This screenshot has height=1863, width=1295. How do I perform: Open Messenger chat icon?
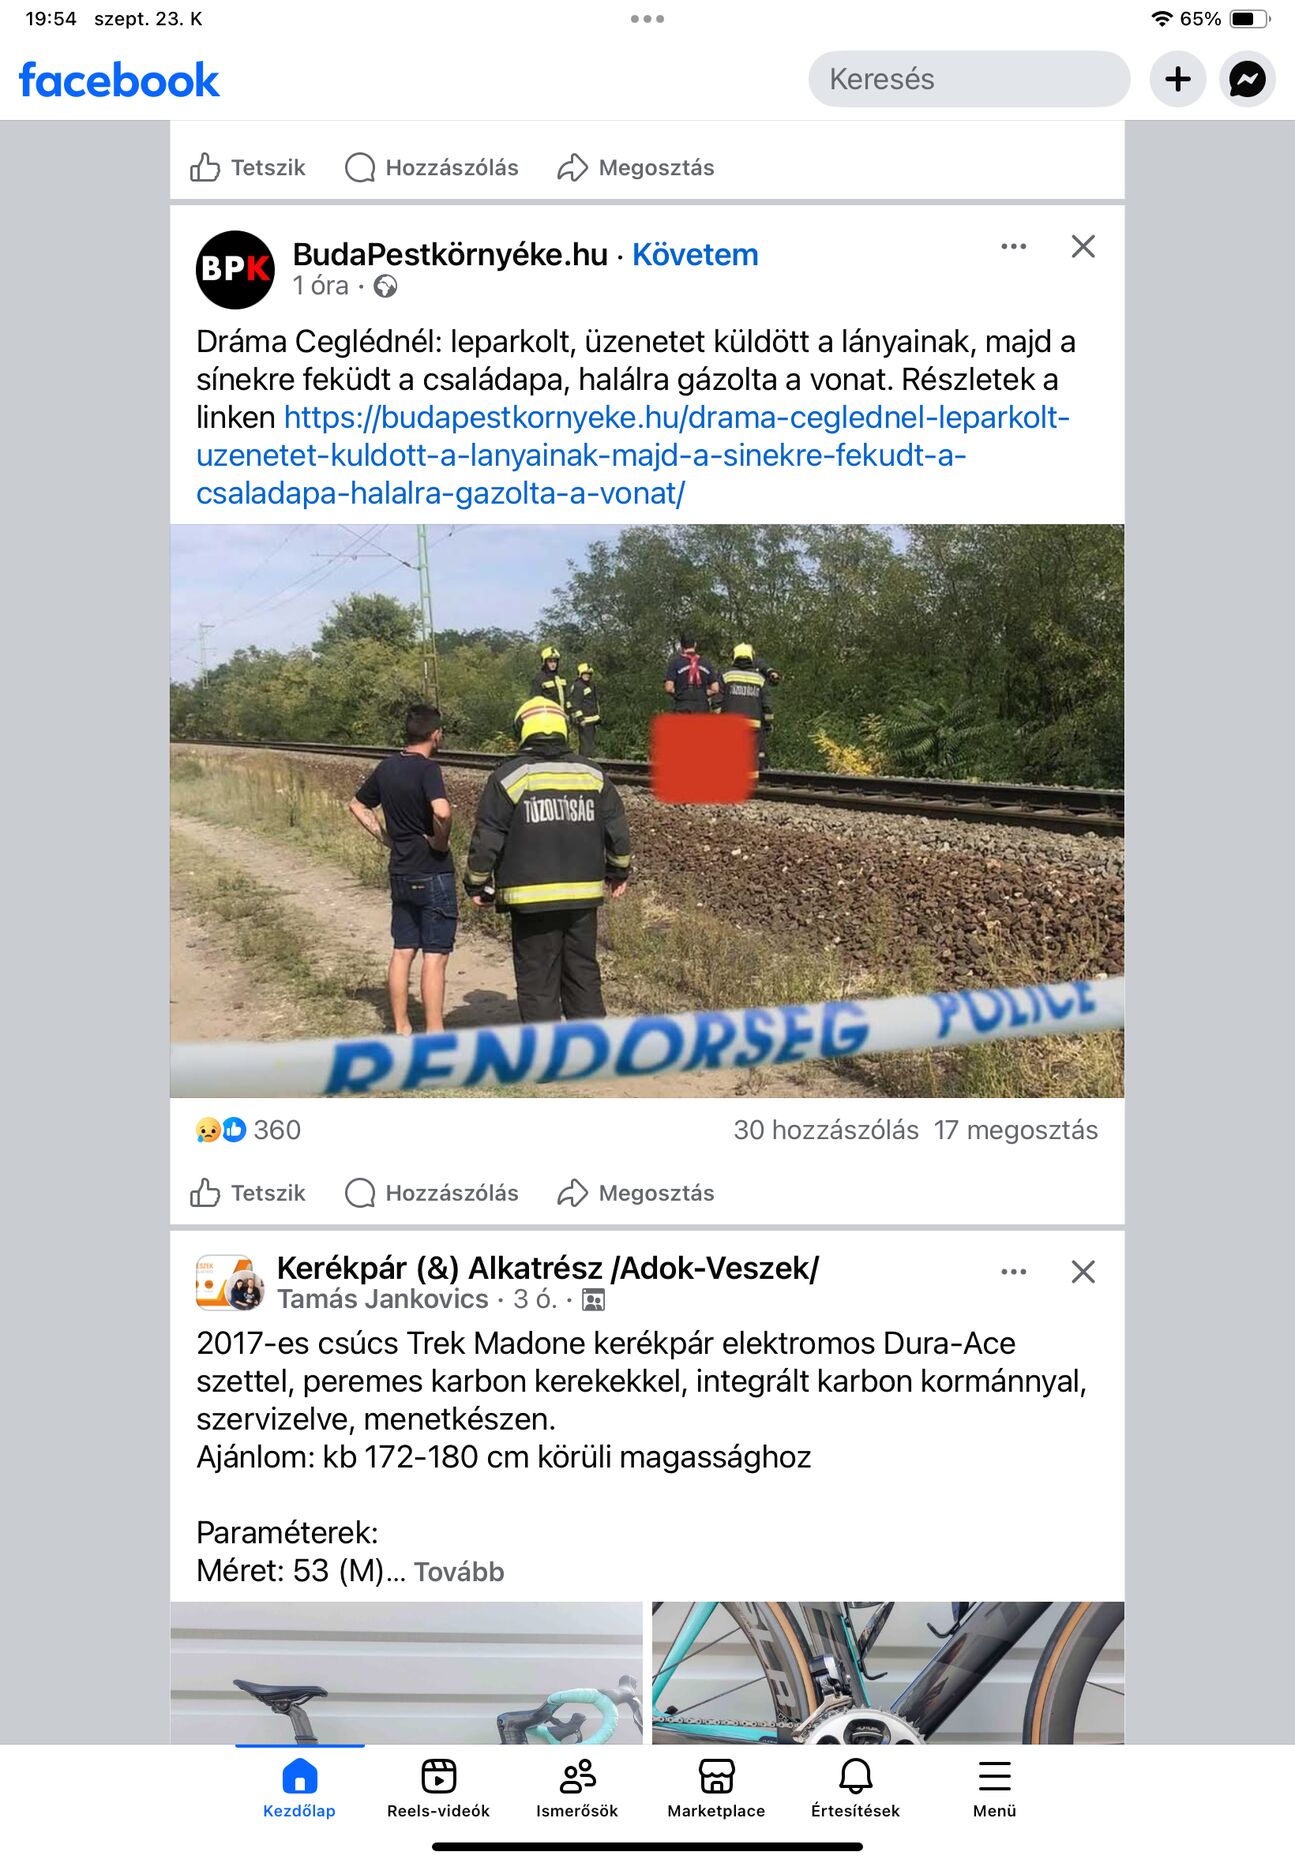tap(1247, 79)
